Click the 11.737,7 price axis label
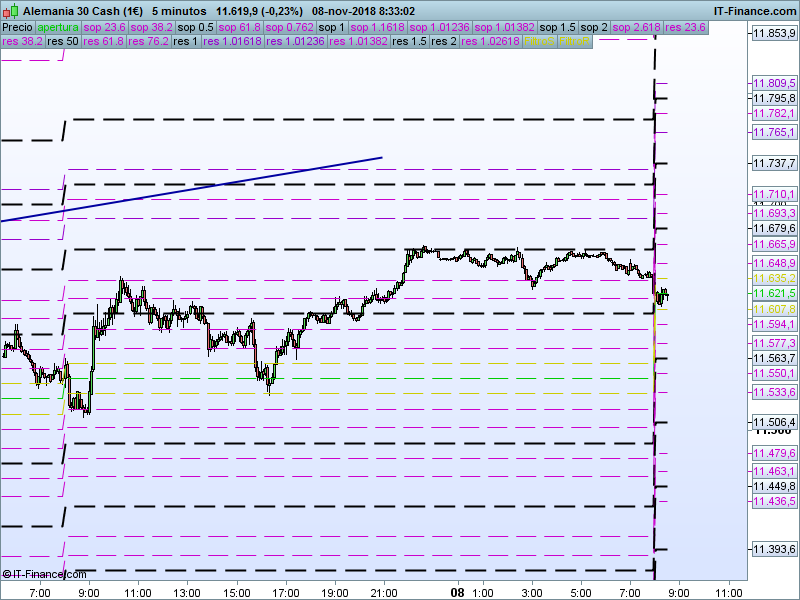The image size is (800, 600). 774,163
